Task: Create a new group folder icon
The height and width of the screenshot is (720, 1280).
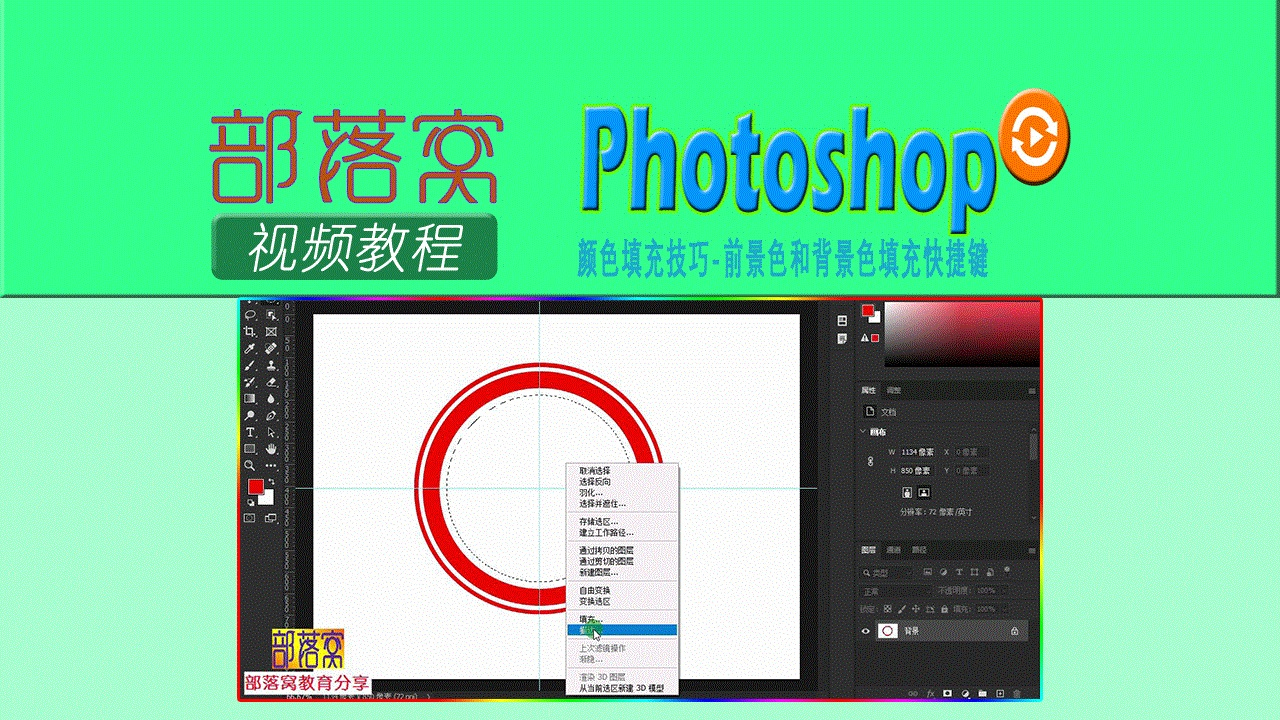Action: tap(982, 693)
